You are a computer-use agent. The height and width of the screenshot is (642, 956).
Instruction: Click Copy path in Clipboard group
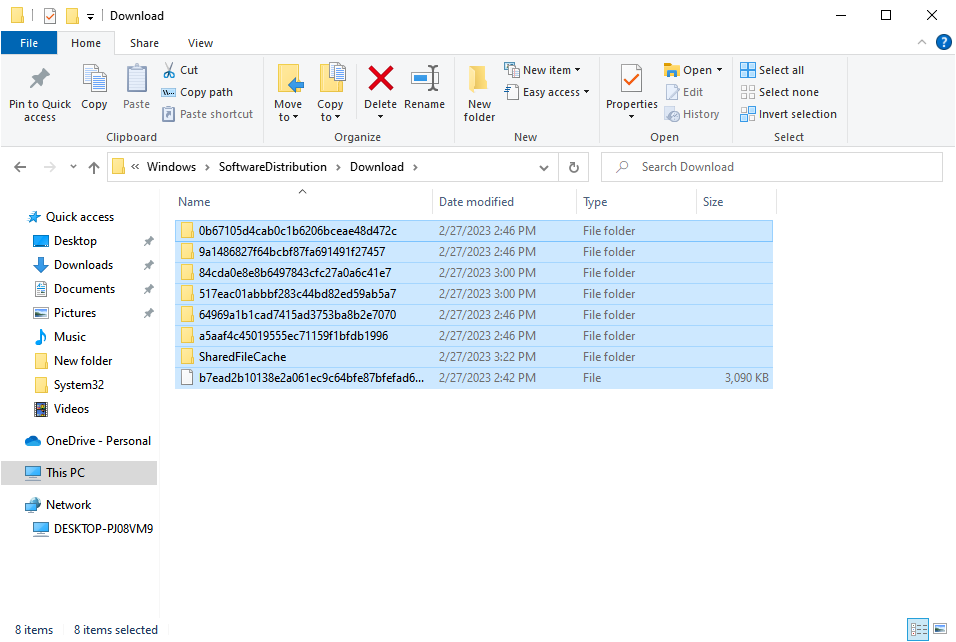197,92
